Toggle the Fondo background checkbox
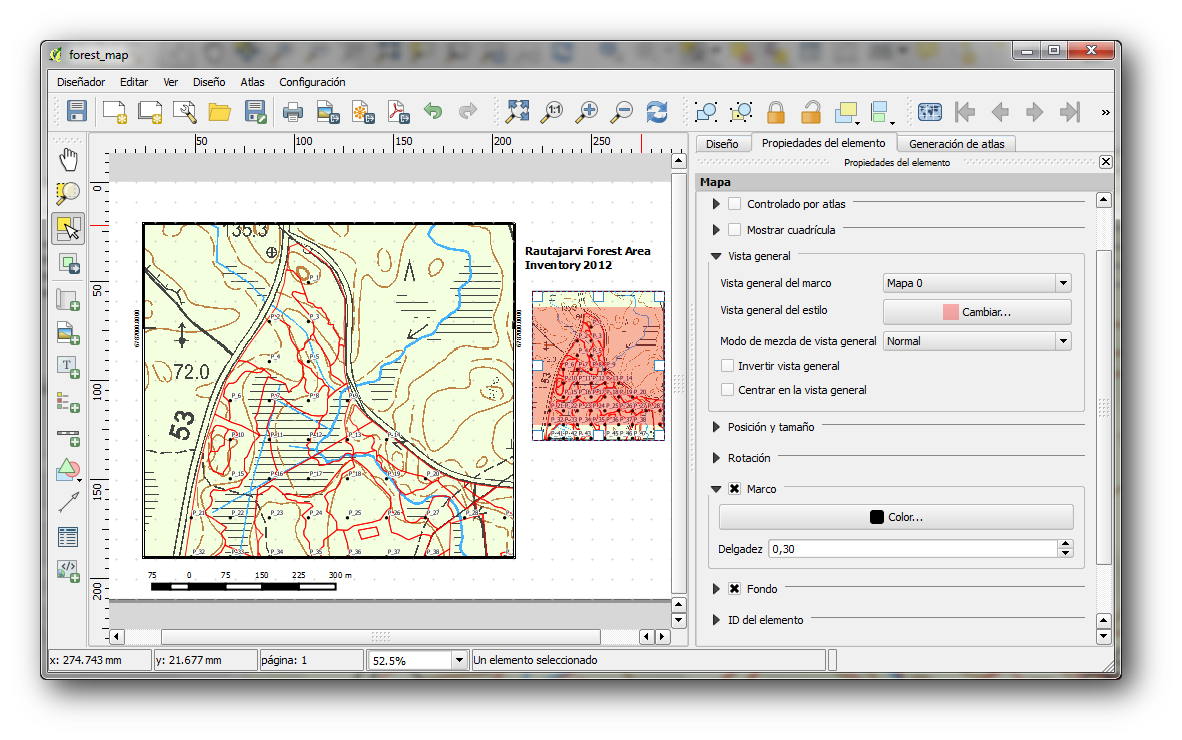Viewport: 1182px width, 740px height. point(734,589)
